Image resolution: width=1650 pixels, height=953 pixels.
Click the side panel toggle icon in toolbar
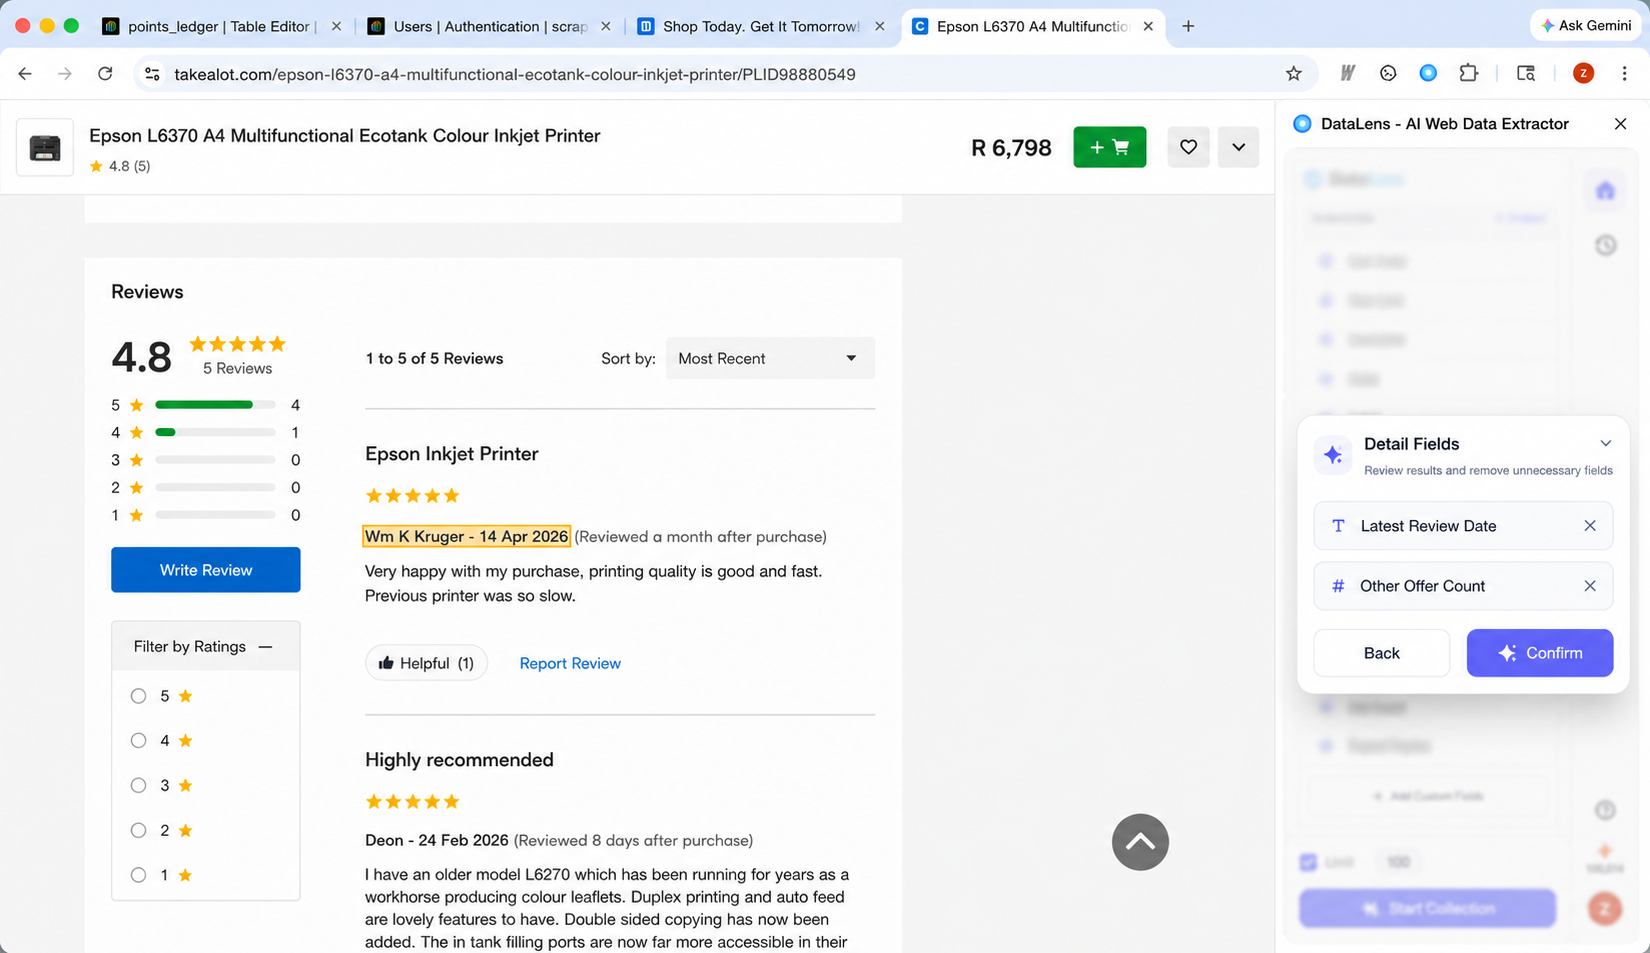1526,73
